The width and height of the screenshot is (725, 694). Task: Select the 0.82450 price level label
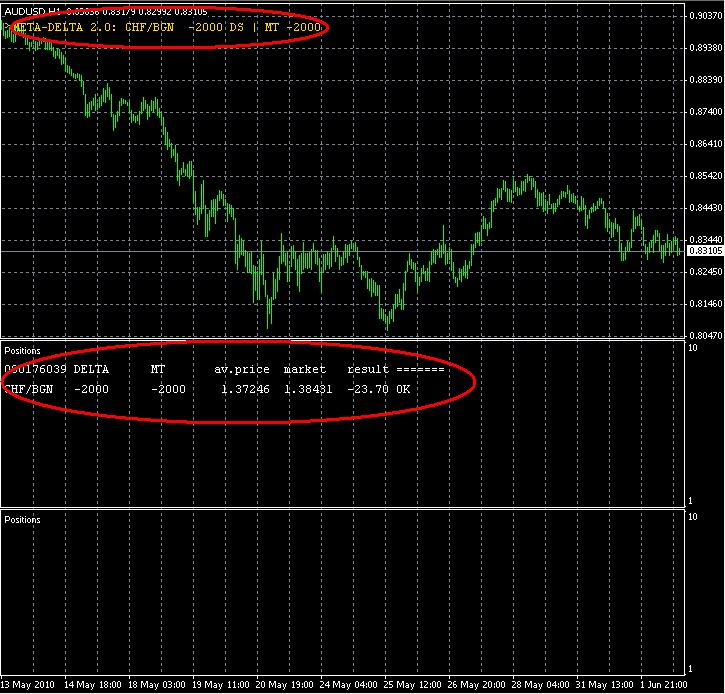click(705, 271)
